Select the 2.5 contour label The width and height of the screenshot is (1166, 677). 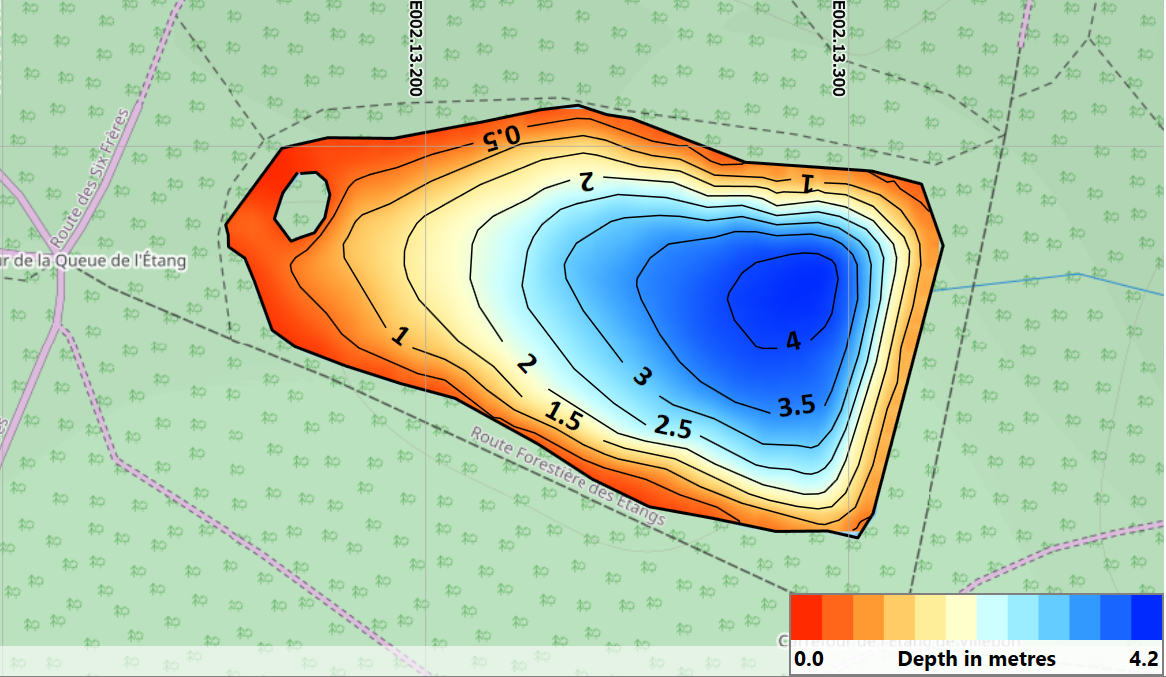[x=673, y=427]
